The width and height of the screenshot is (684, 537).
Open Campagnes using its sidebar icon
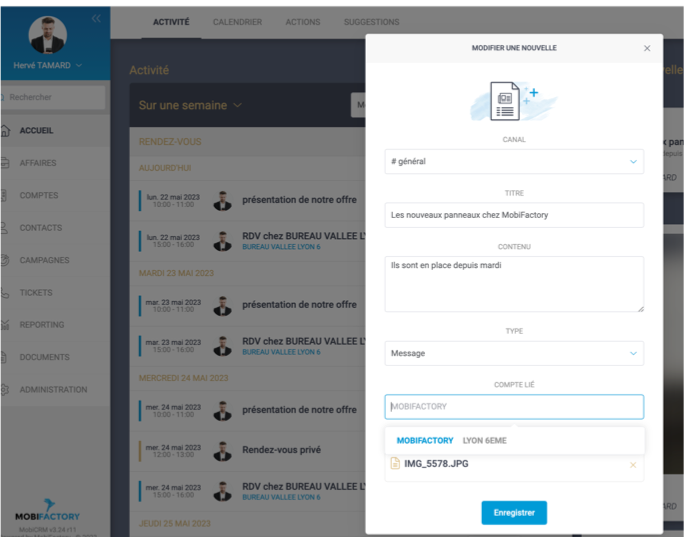[5, 260]
